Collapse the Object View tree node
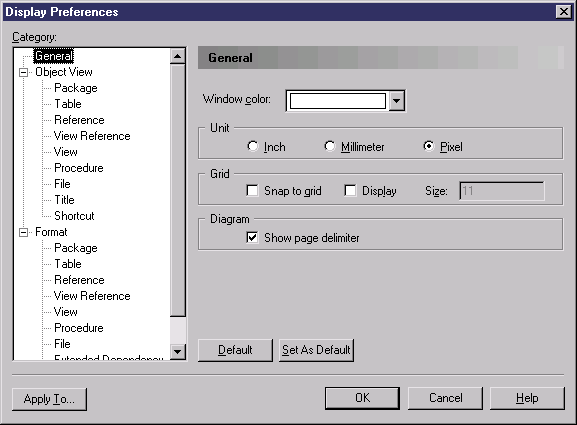The height and width of the screenshot is (425, 577). [x=24, y=72]
